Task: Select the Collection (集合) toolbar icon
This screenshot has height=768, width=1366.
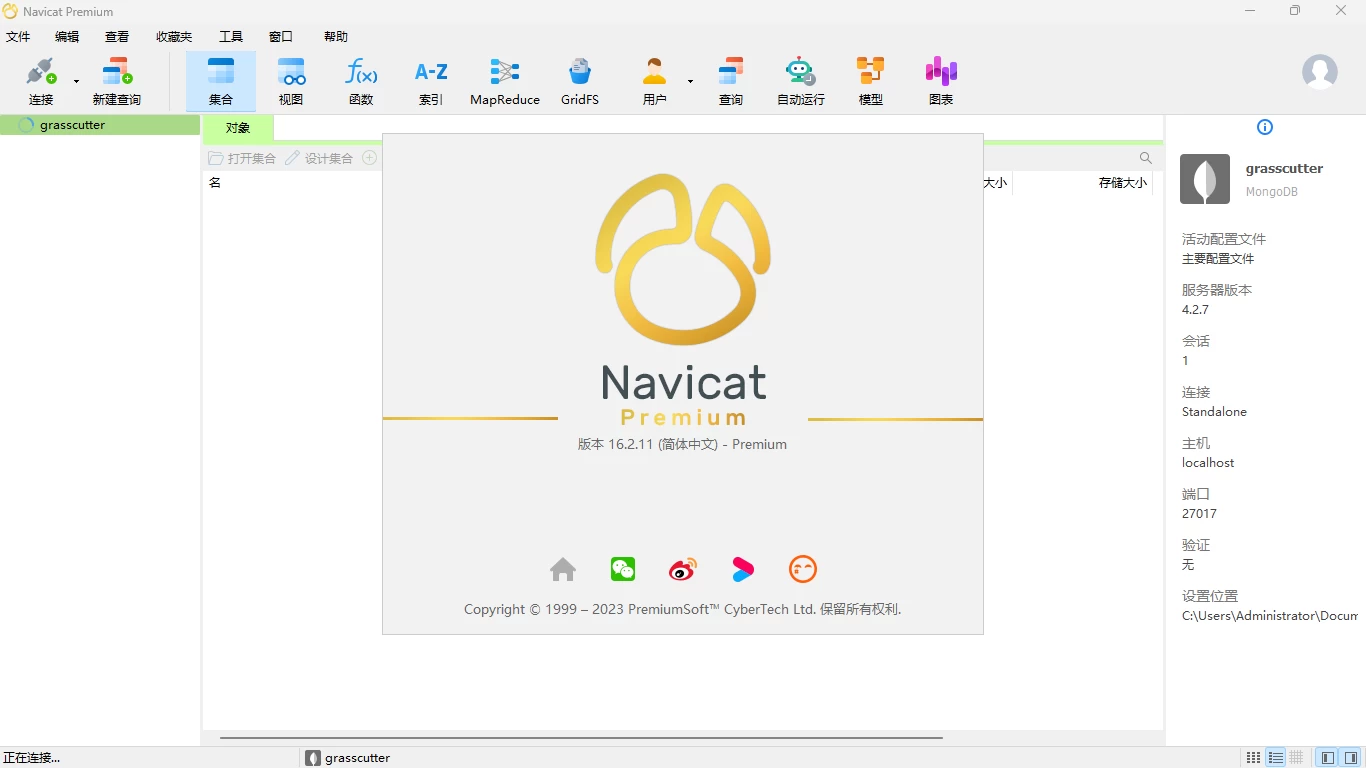Action: 221,81
